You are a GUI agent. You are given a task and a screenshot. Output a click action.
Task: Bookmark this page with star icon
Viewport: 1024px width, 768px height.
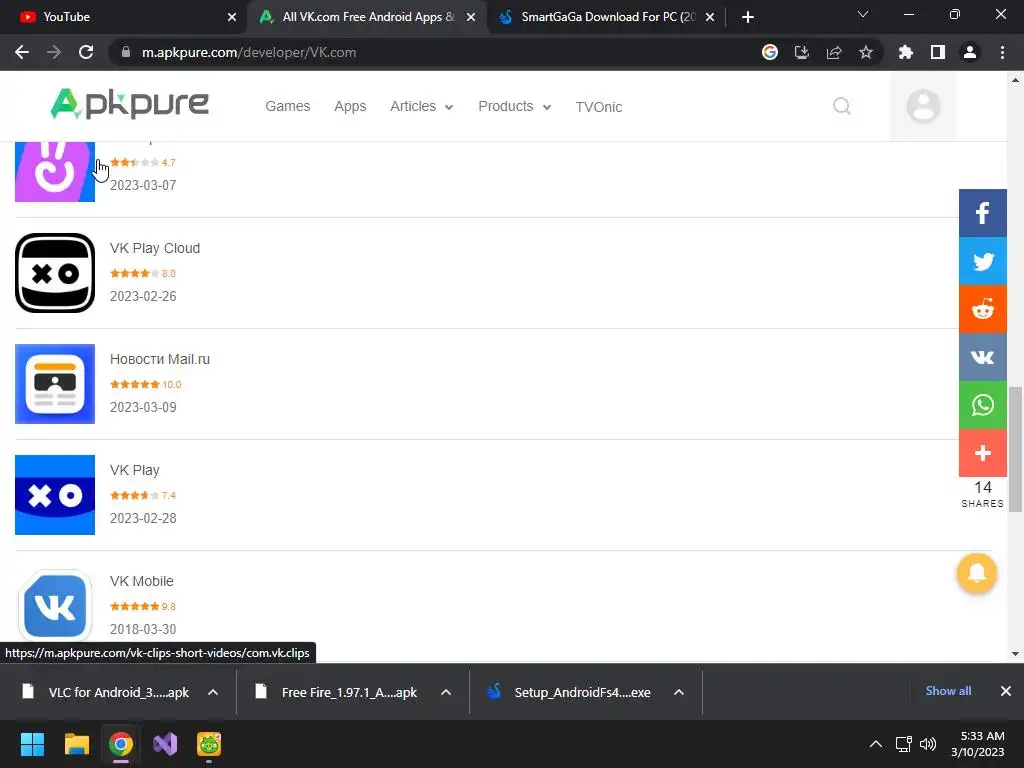[x=865, y=52]
